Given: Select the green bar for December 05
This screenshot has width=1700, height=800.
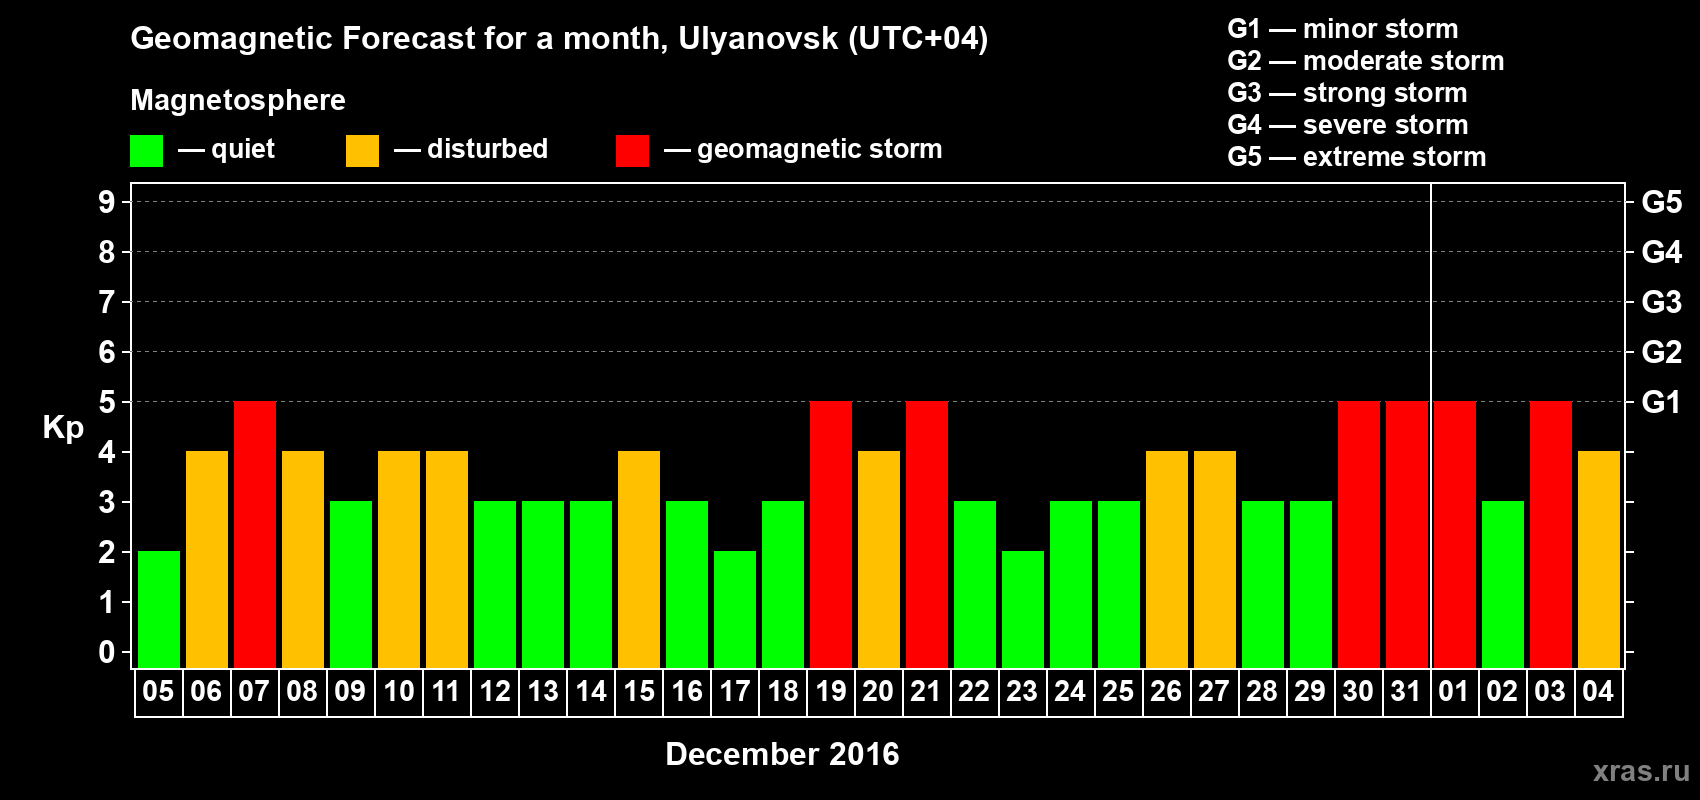Looking at the screenshot, I should pyautogui.click(x=159, y=609).
